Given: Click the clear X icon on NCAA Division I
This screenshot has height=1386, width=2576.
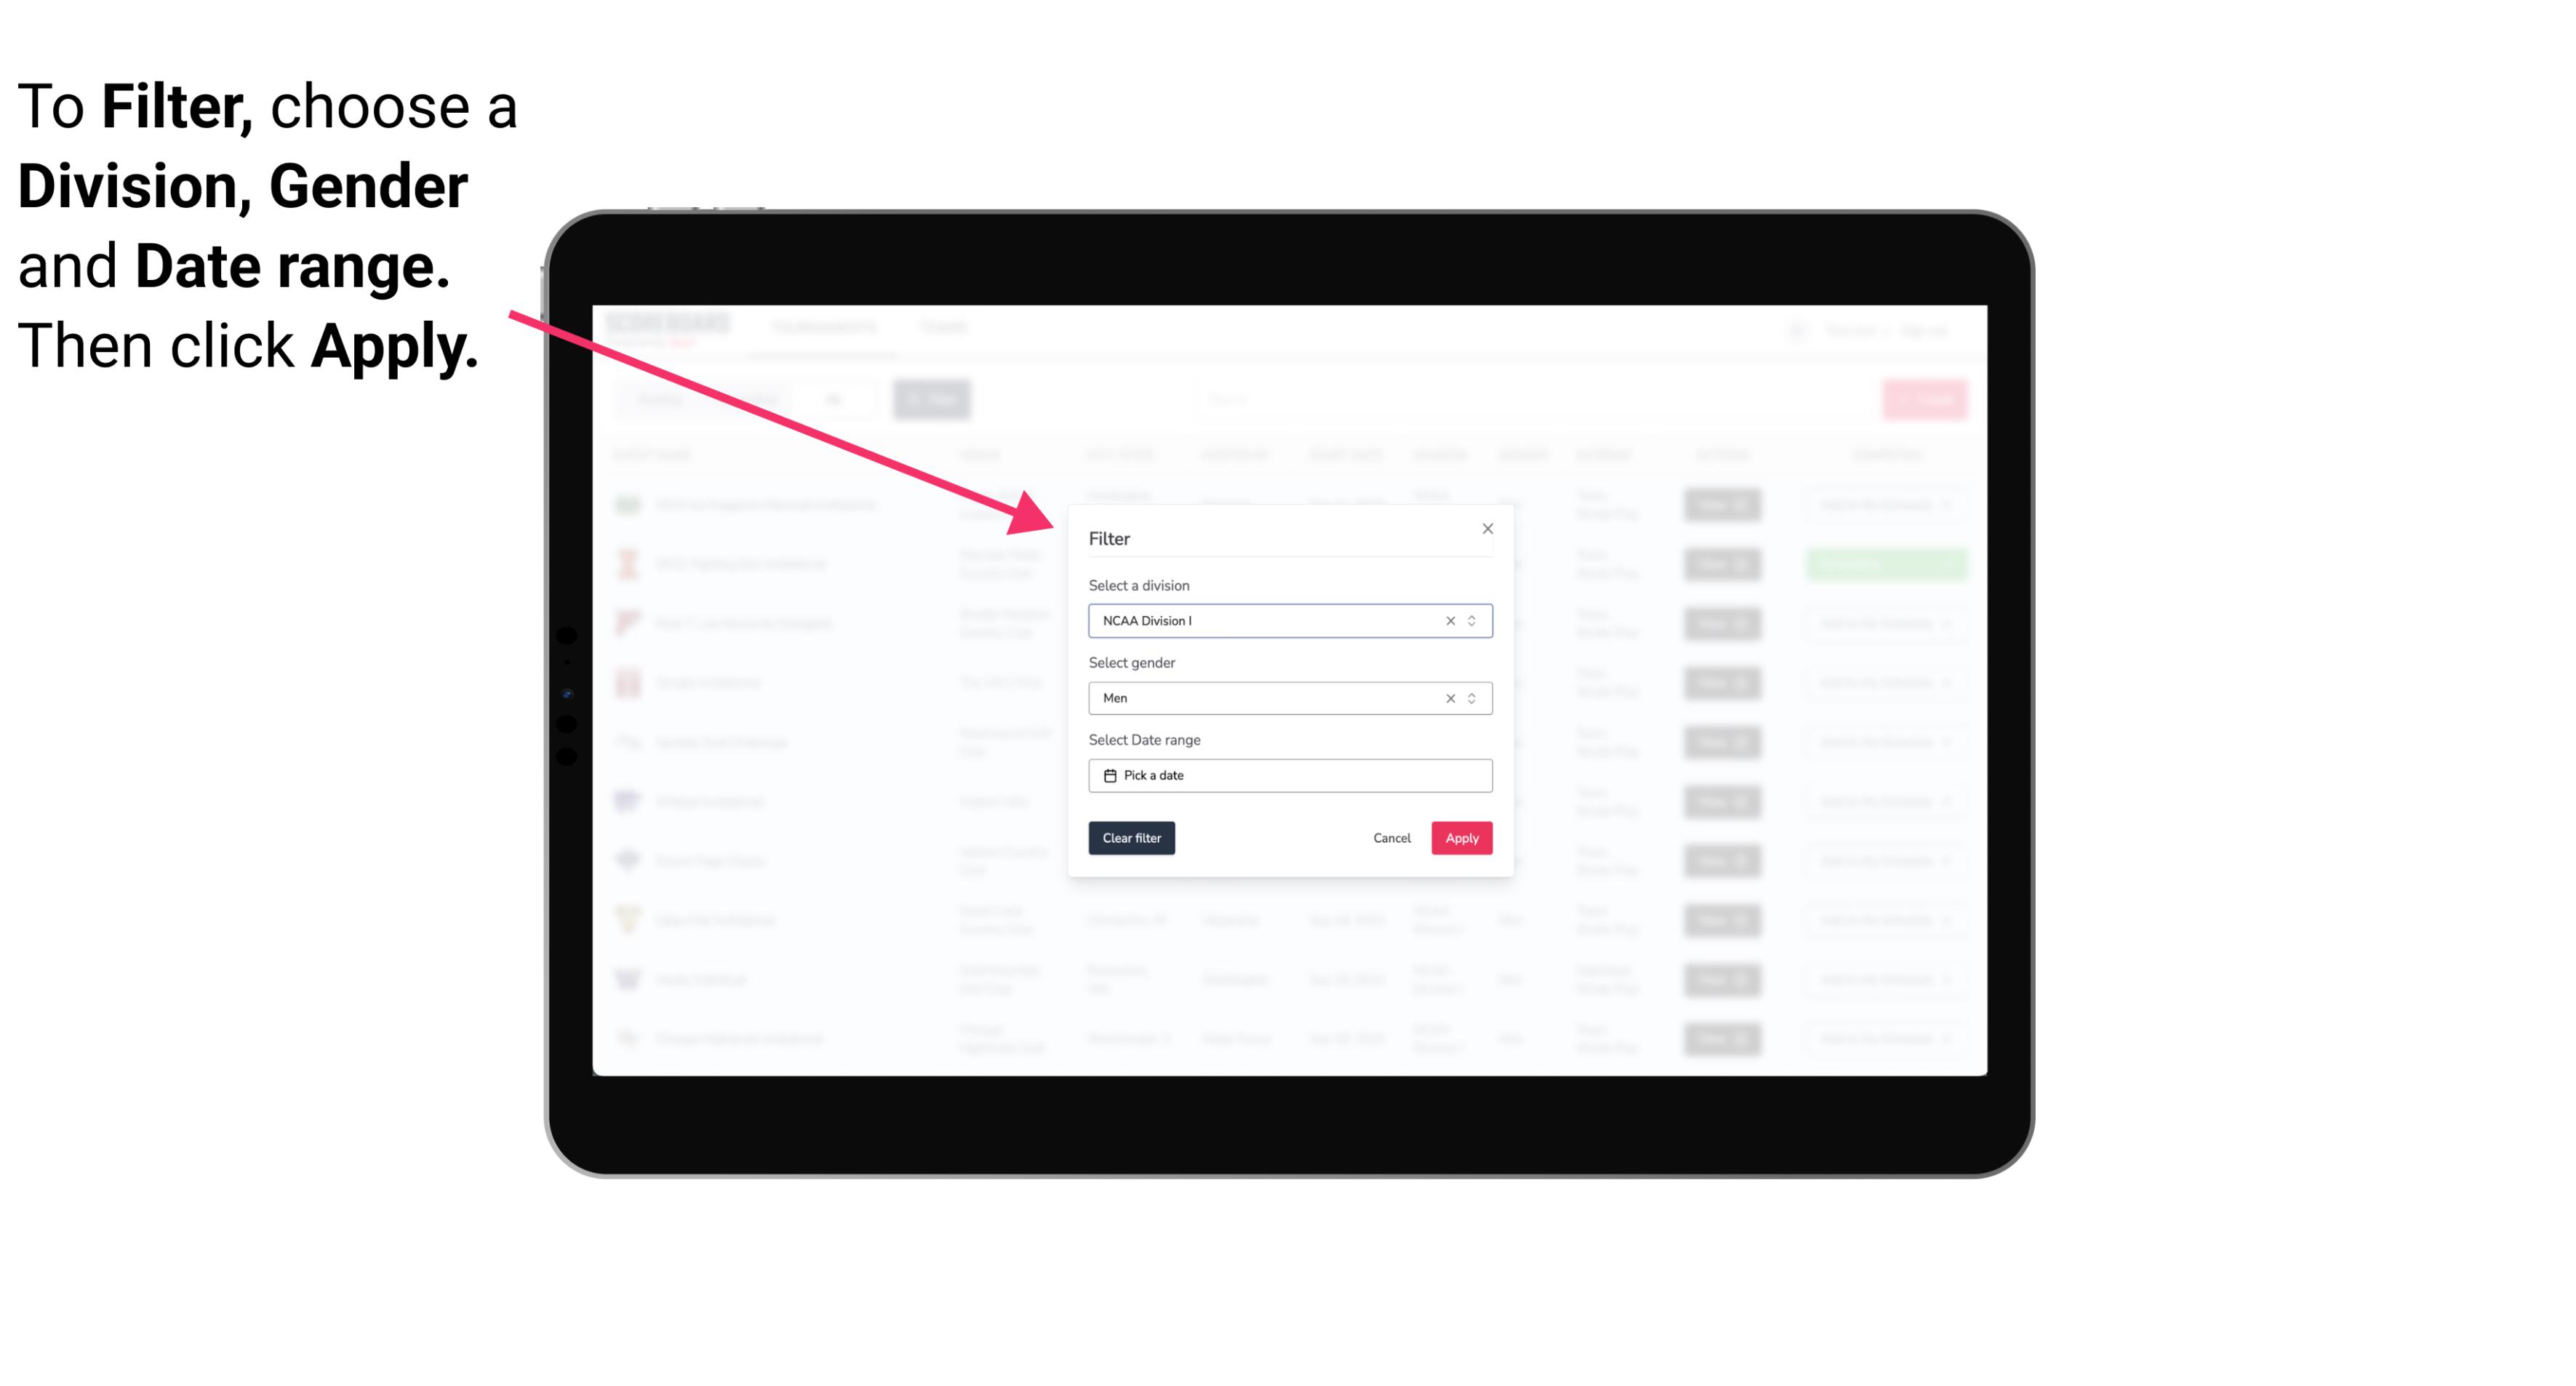Looking at the screenshot, I should [x=1449, y=621].
